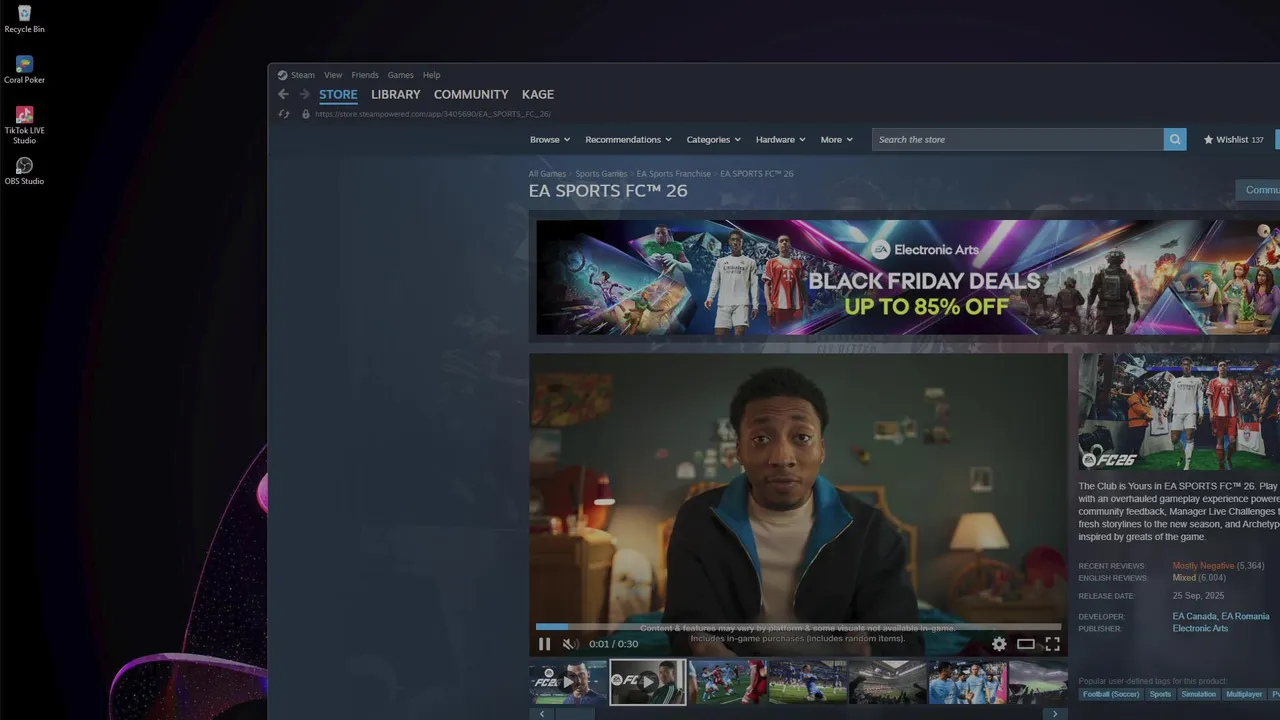Click the lock icon beside the URL
Viewport: 1280px width, 720px height.
point(306,114)
